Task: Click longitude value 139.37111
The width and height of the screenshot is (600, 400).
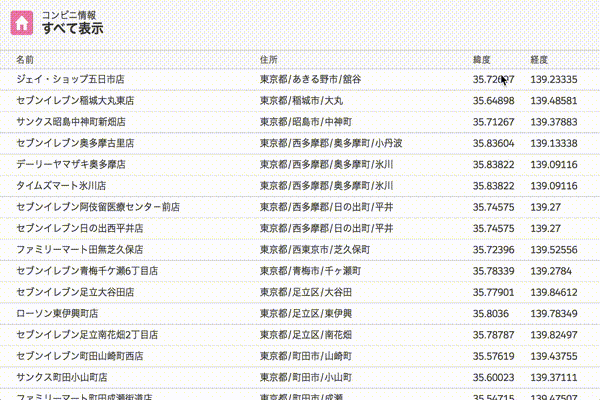Action: pos(554,377)
